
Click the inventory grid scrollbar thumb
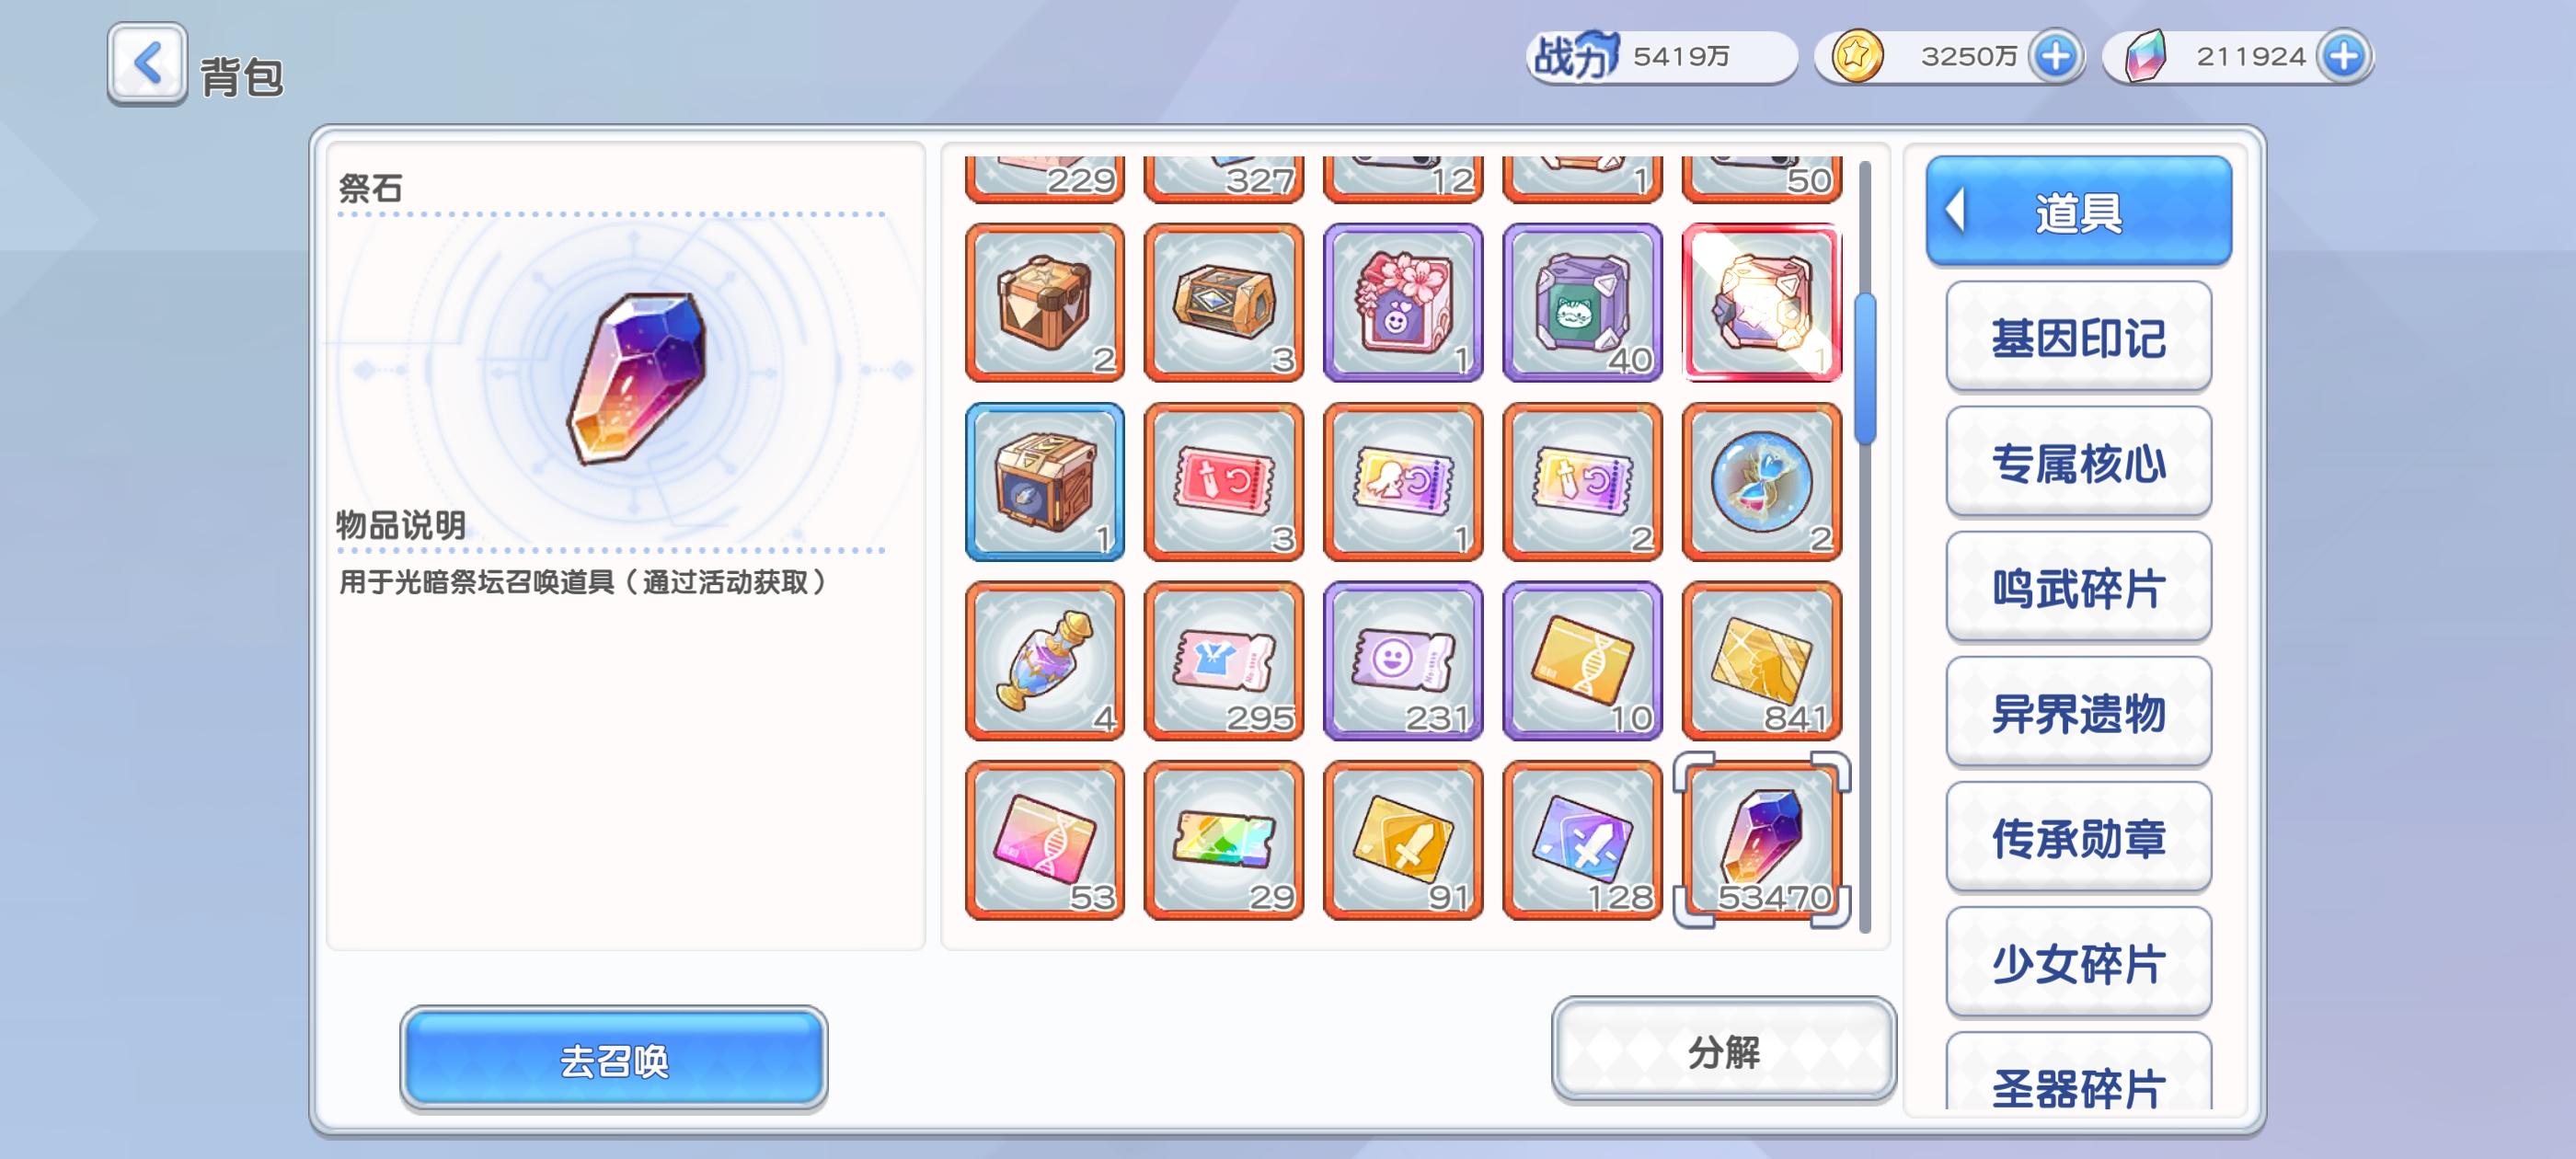[1865, 369]
